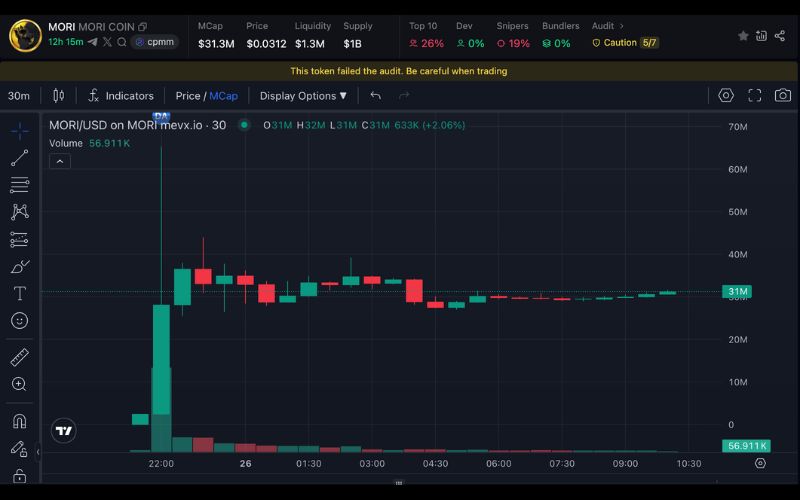Open the MORI coin avatar image

click(x=25, y=35)
